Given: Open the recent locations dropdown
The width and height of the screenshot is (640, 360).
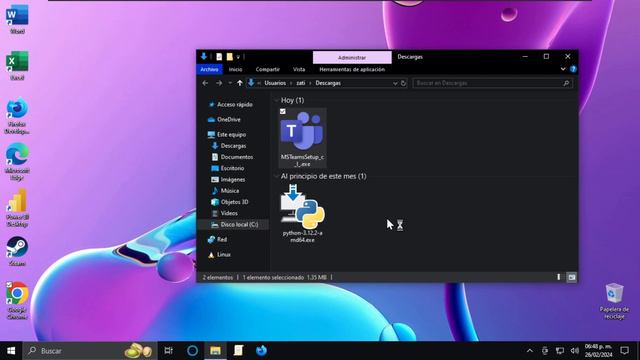Looking at the screenshot, I should [230, 83].
